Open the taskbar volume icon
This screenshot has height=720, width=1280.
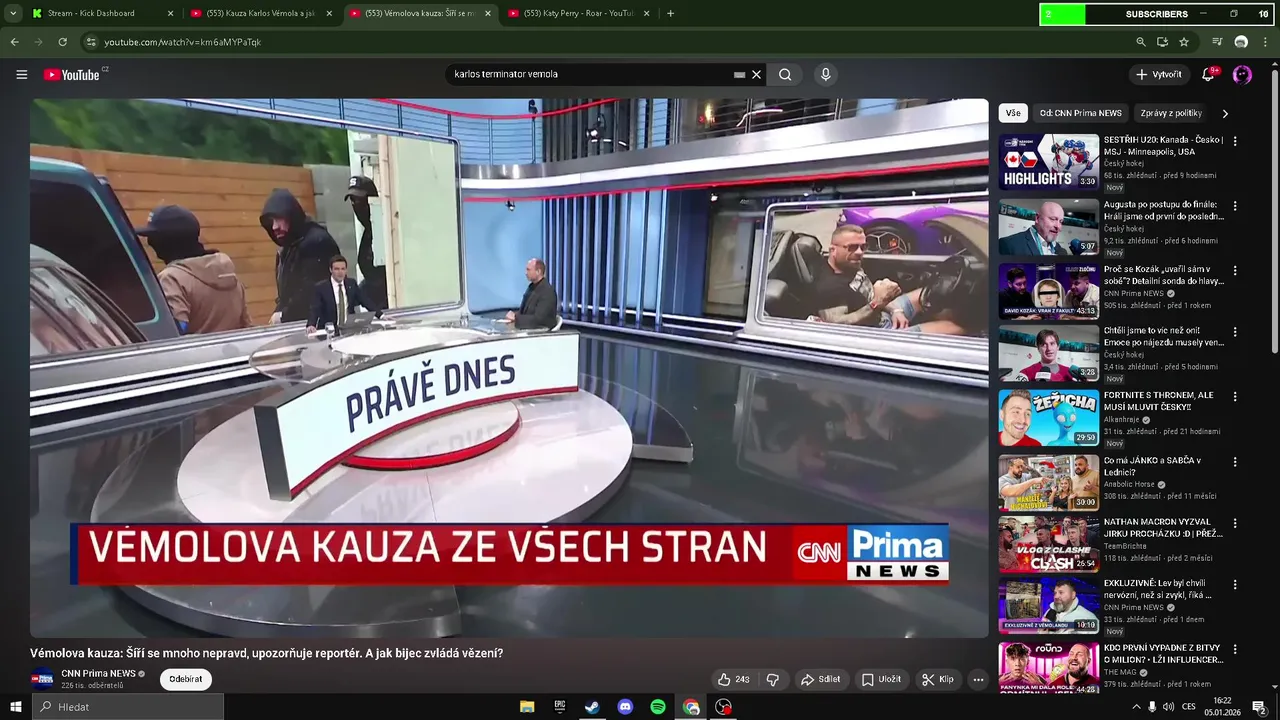[1170, 707]
